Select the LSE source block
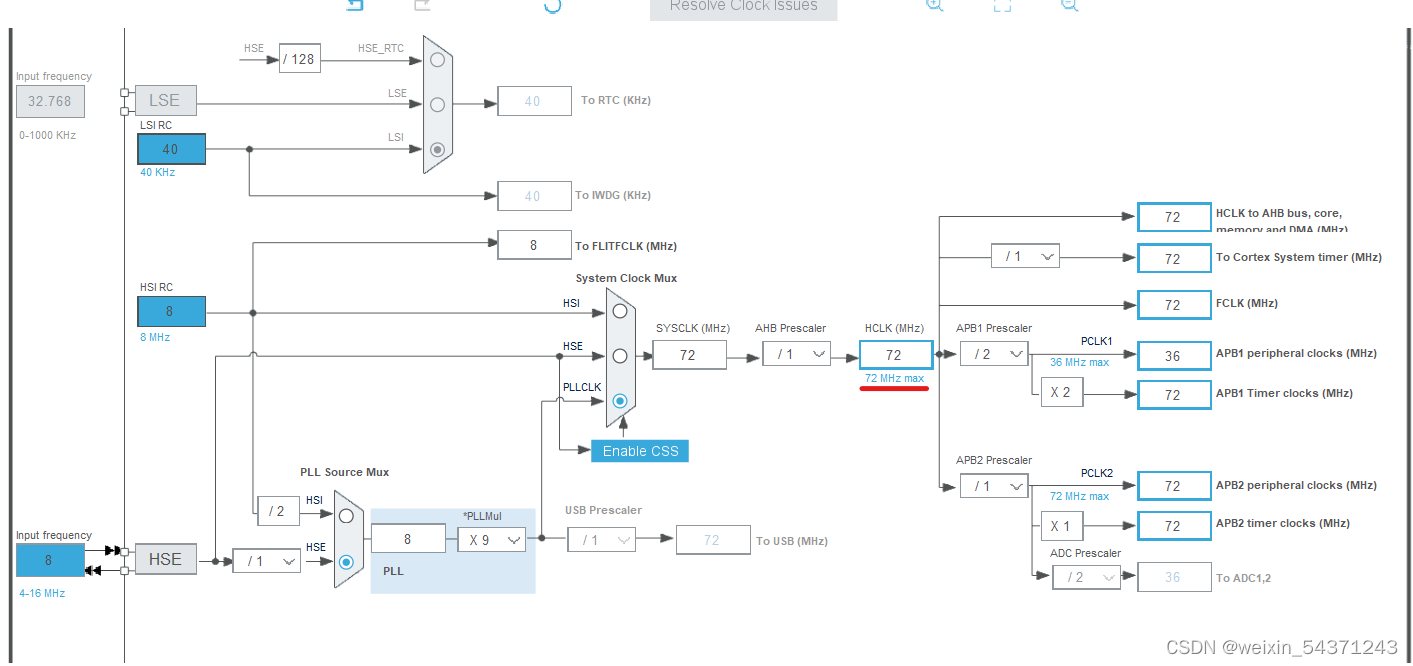 [x=166, y=99]
